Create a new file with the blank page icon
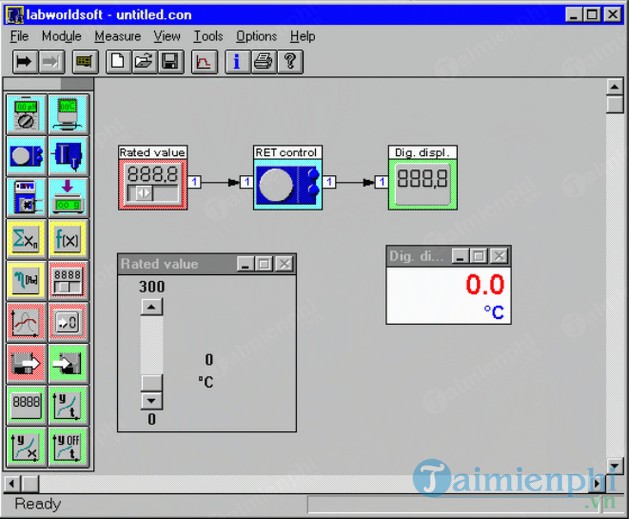629x519 pixels. [118, 61]
